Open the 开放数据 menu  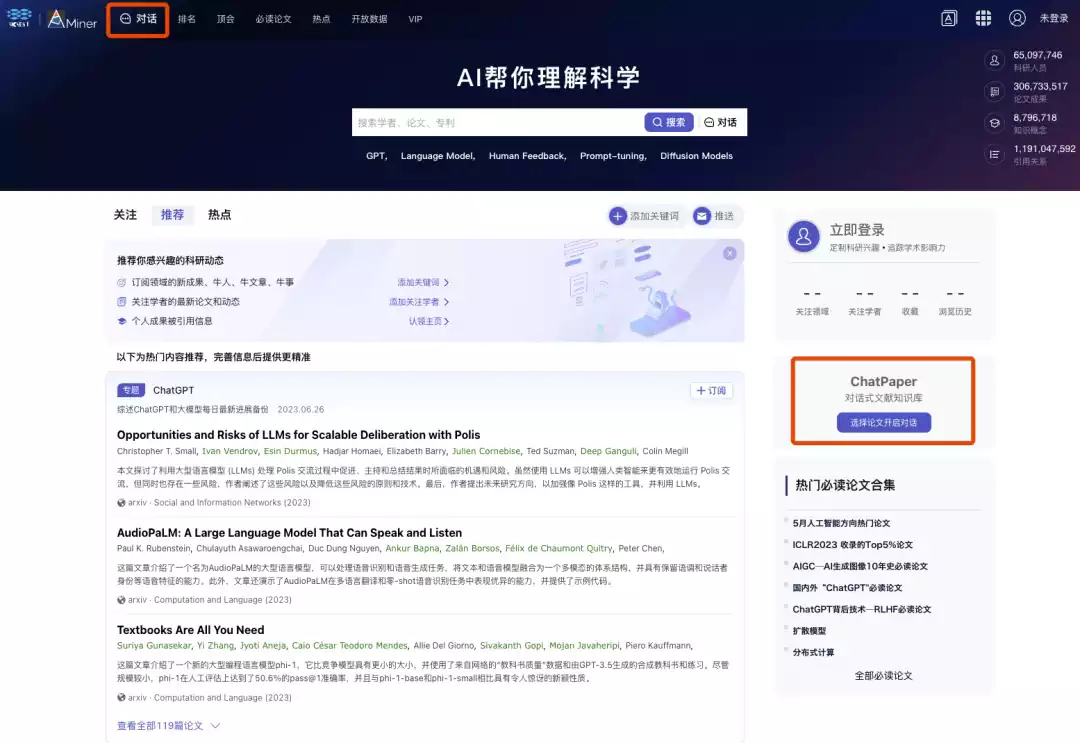[369, 19]
